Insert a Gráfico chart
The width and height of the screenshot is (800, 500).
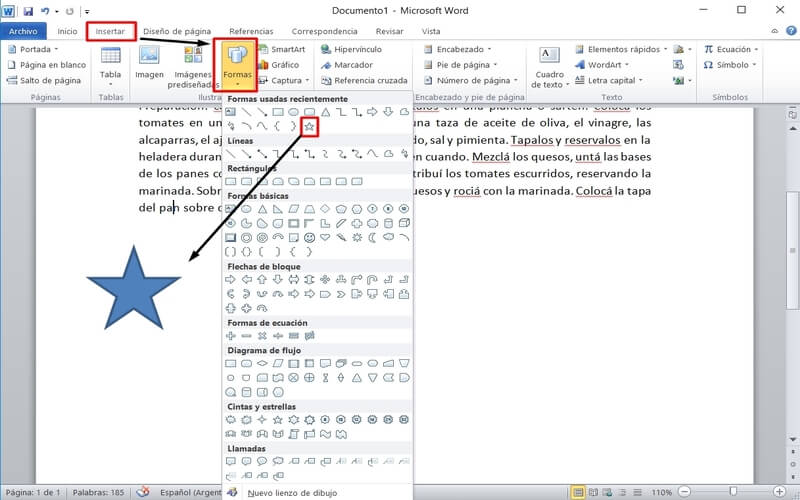tap(279, 65)
